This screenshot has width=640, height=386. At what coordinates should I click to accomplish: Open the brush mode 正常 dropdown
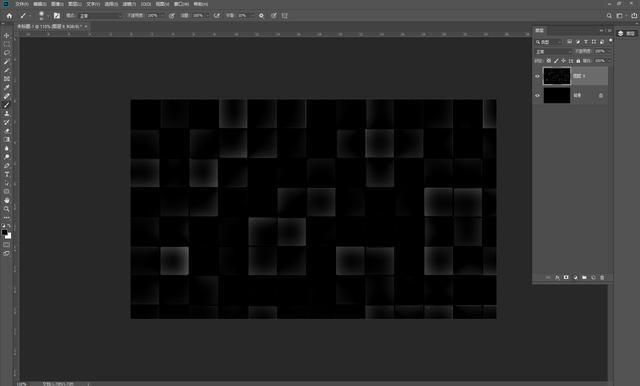coord(101,16)
